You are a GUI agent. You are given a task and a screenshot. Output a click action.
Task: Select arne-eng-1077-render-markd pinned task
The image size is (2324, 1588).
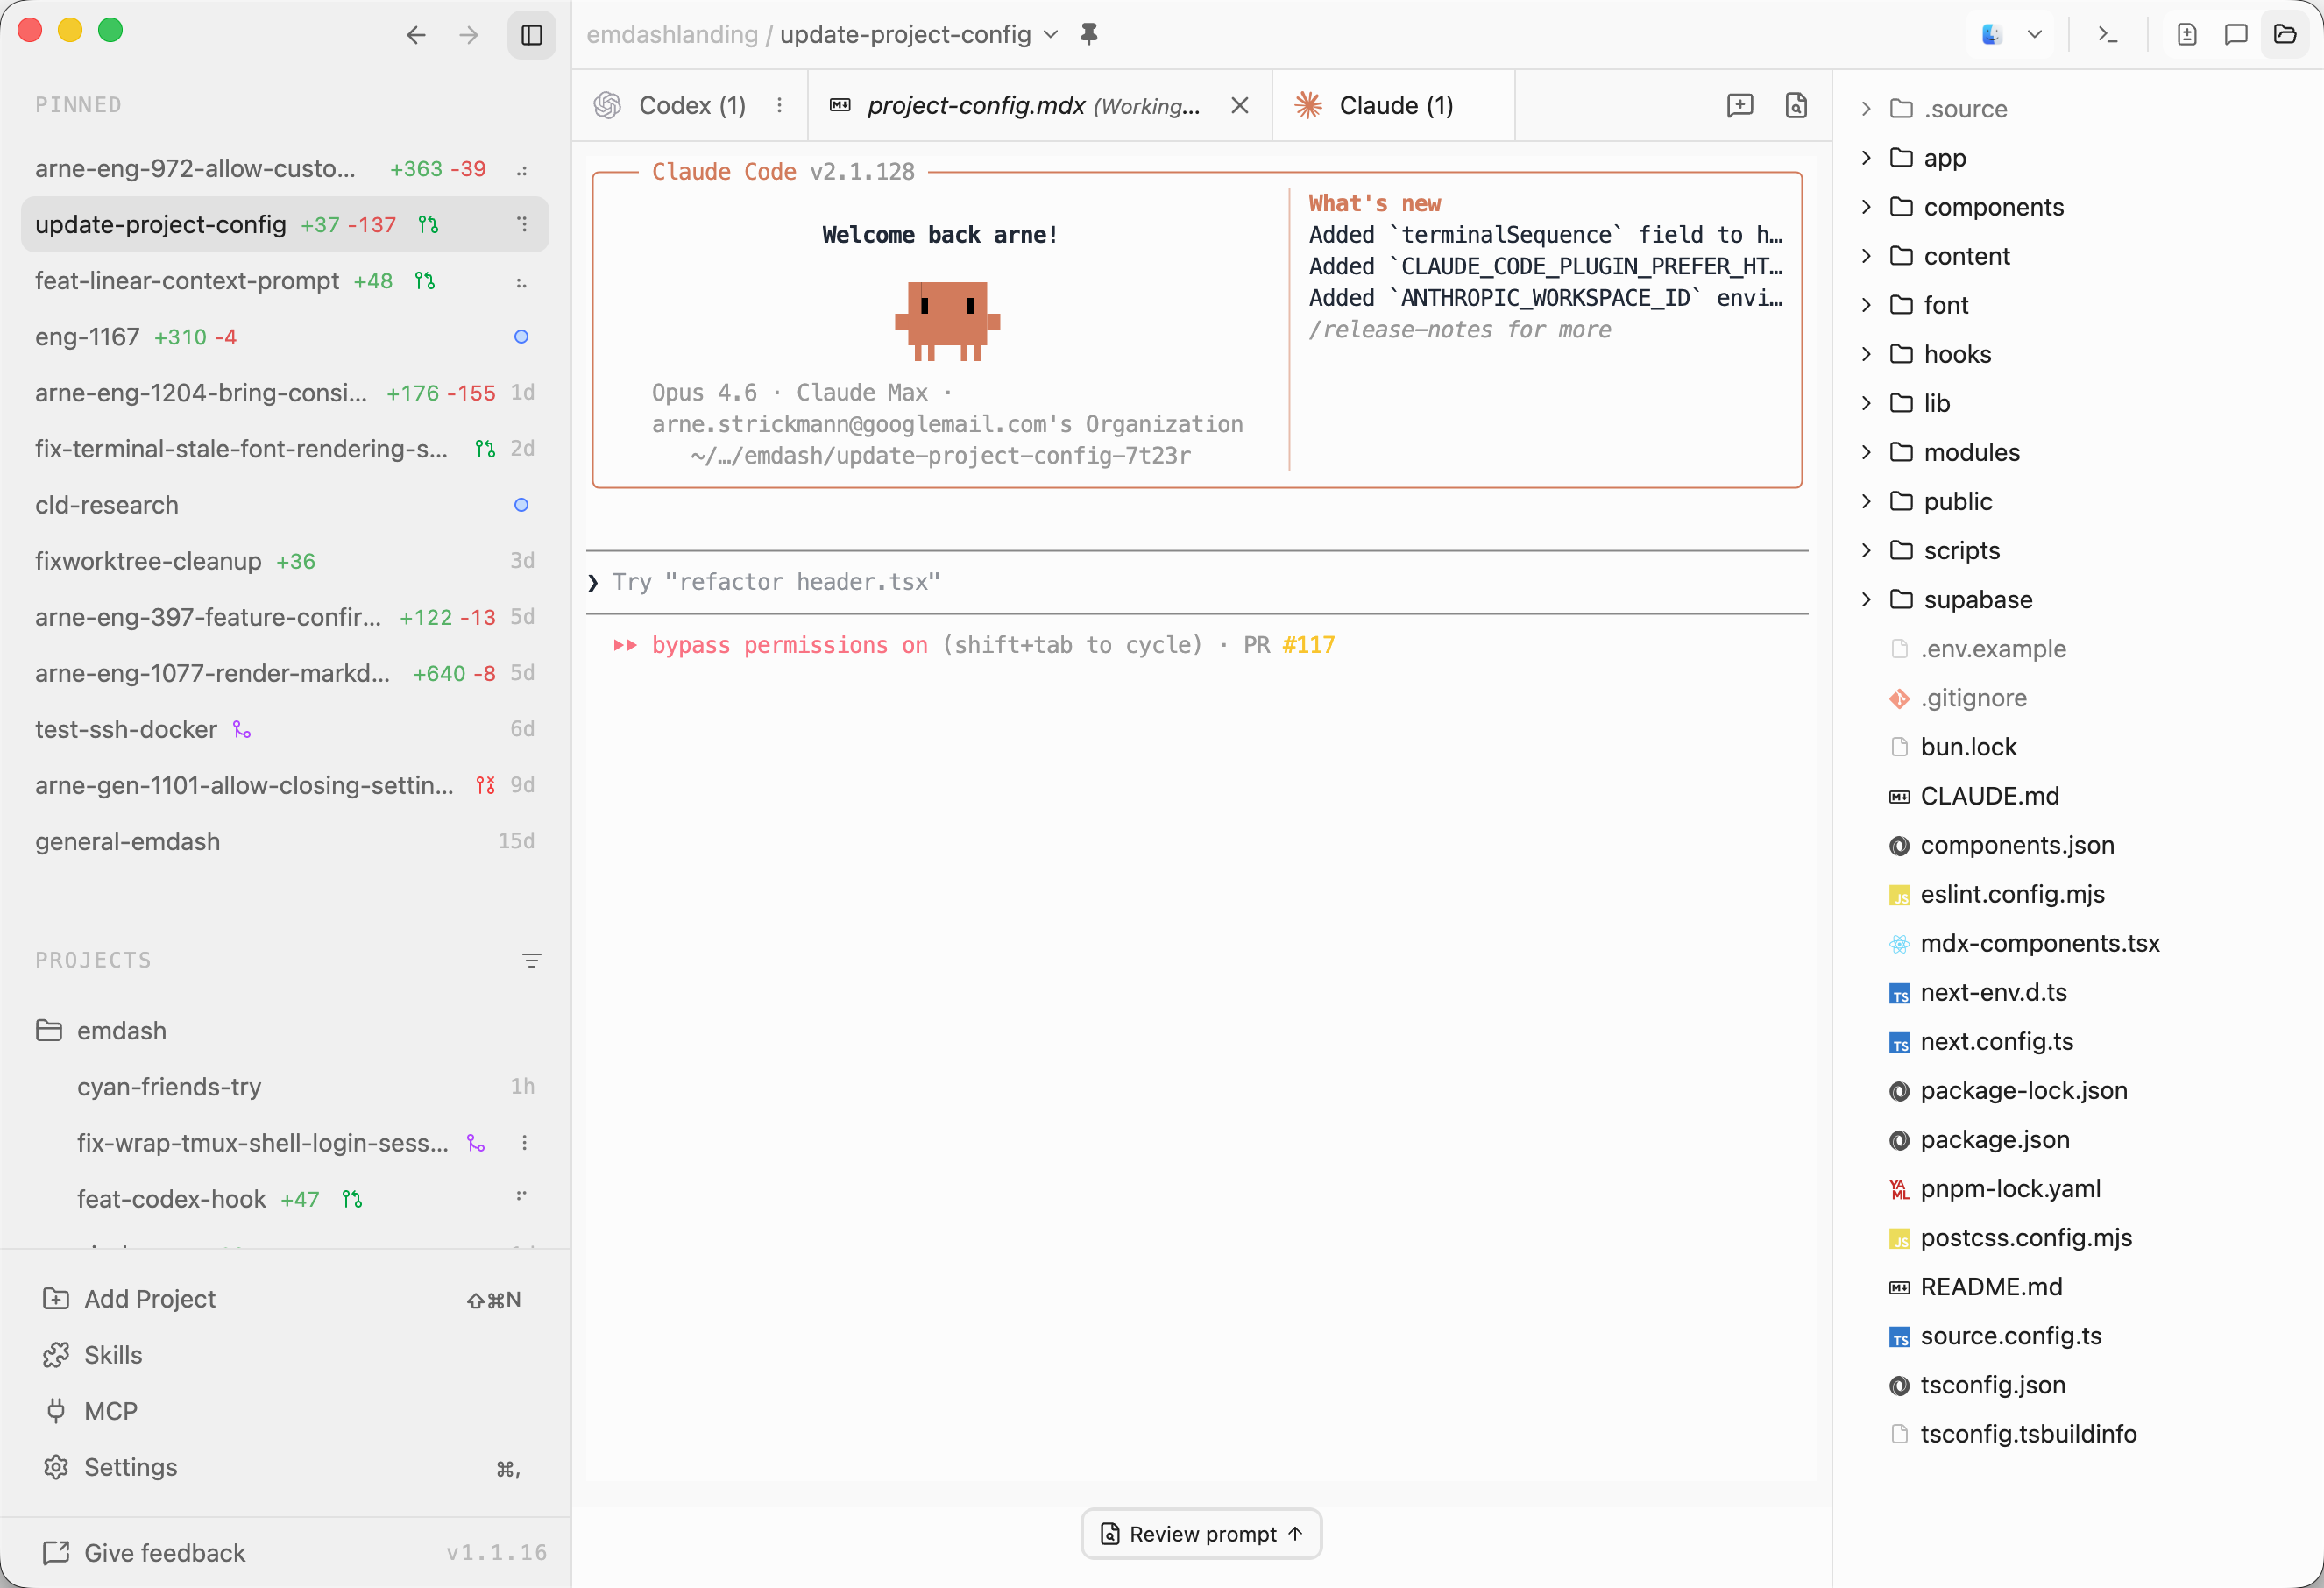pos(285,673)
